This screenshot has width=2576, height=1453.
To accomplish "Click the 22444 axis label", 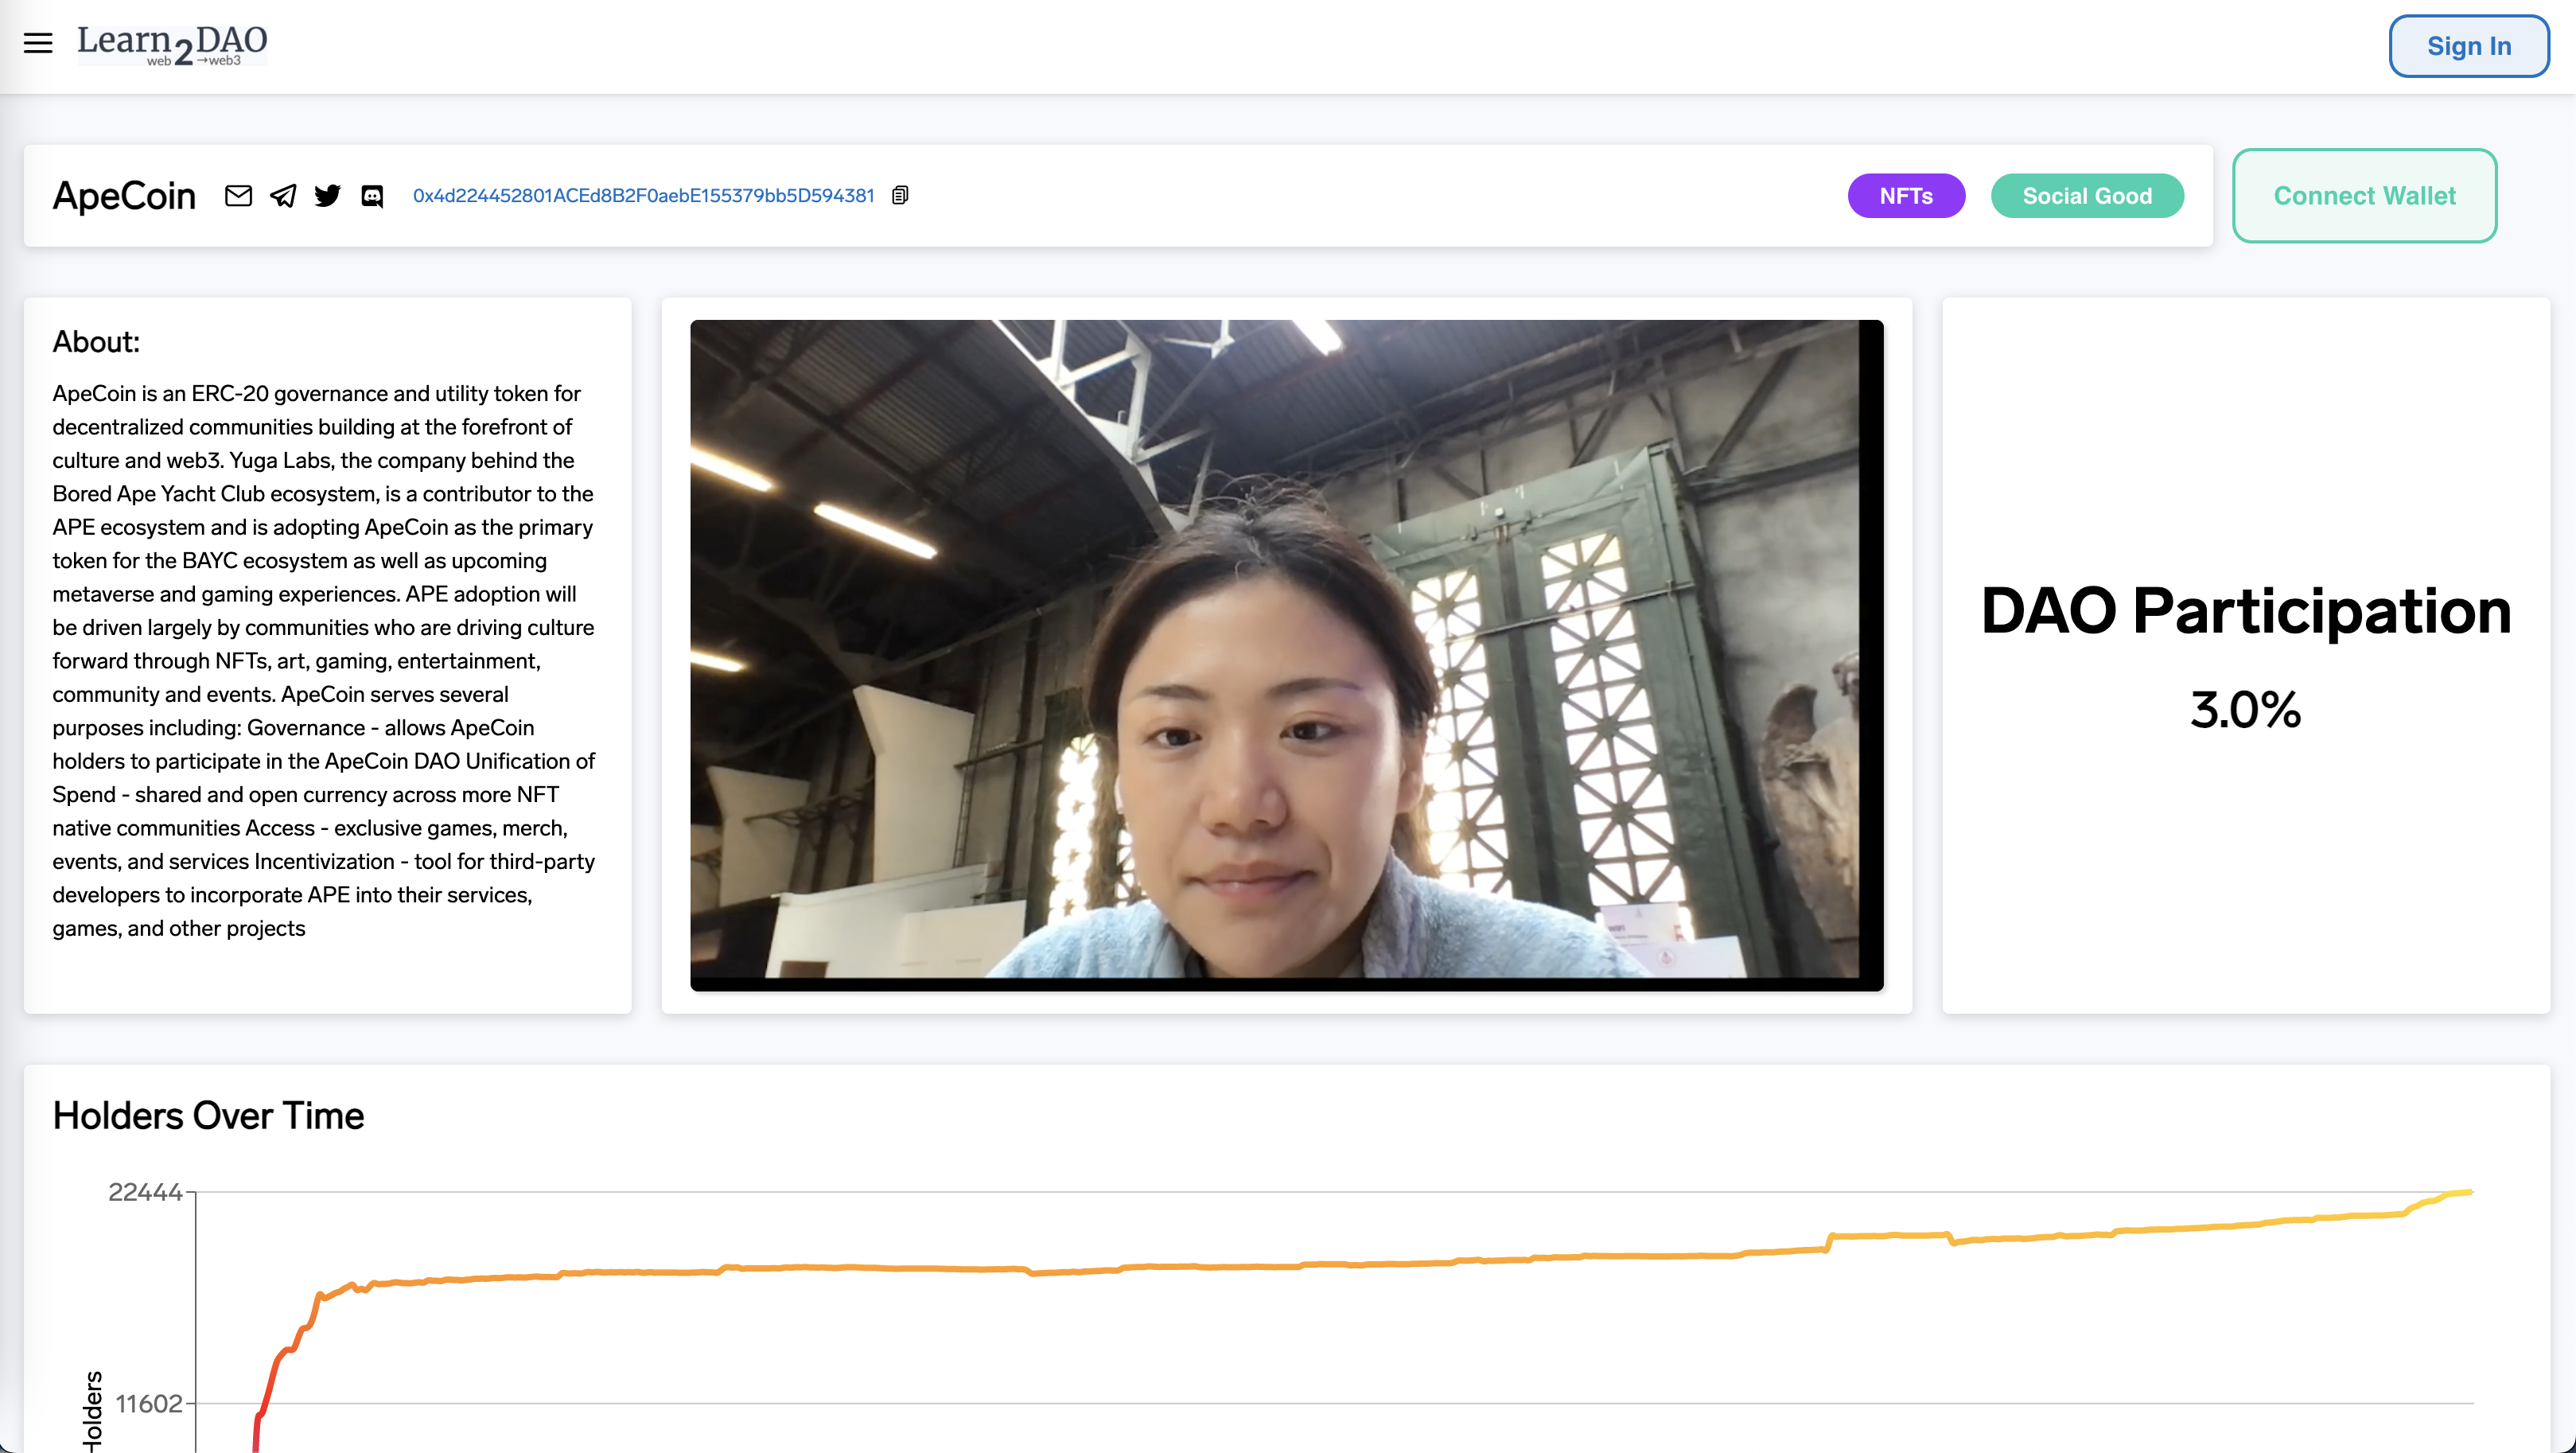I will coord(145,1192).
